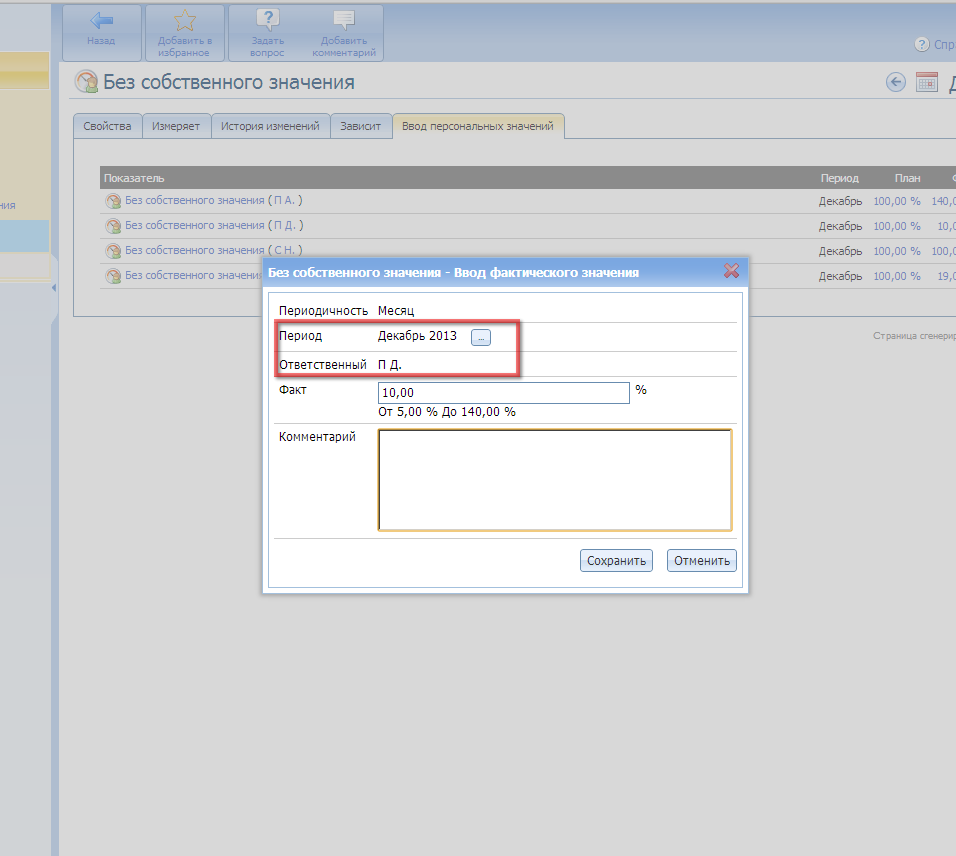Click the Факт value input field
This screenshot has width=956, height=856.
[x=503, y=393]
